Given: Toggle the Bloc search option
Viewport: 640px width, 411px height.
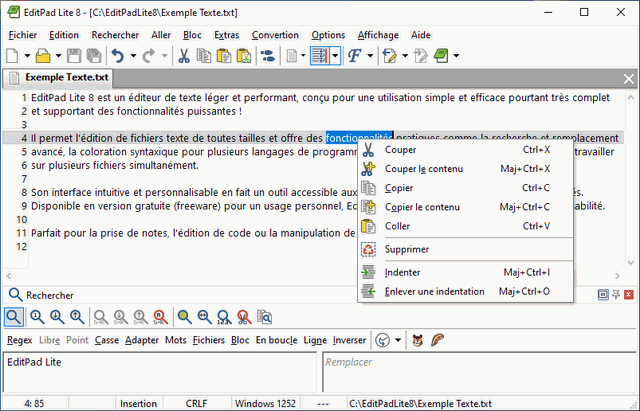Looking at the screenshot, I should coord(240,340).
